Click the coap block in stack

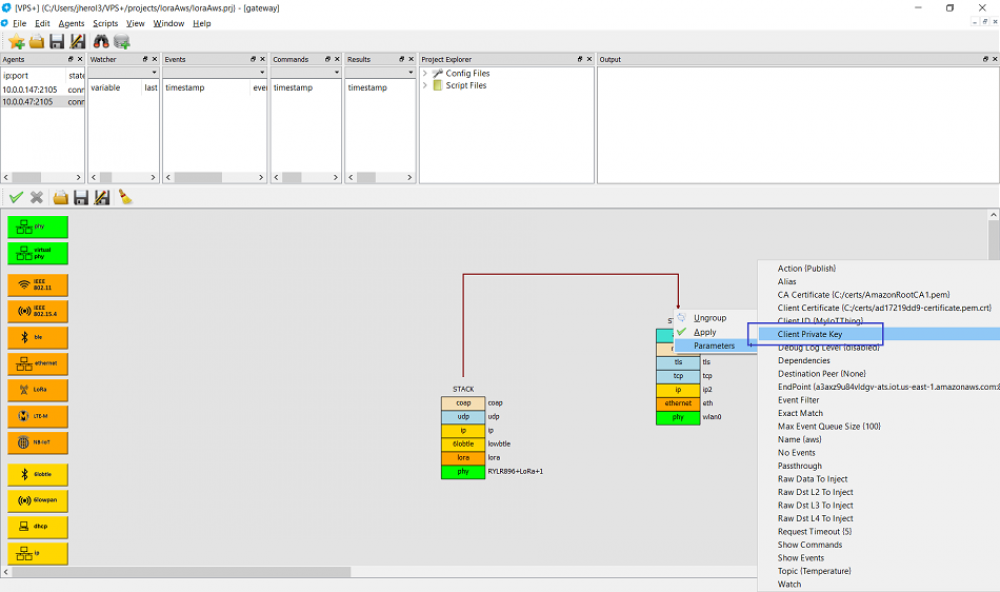tap(463, 403)
